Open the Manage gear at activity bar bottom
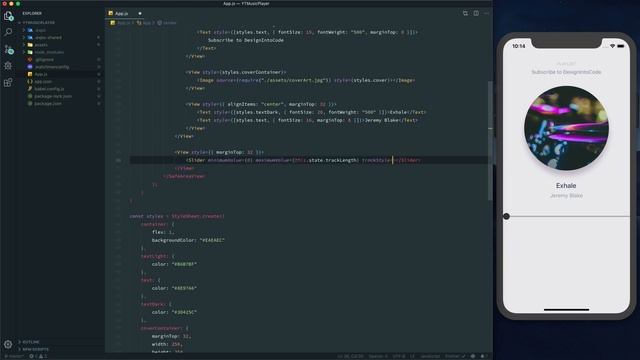 click(x=8, y=344)
